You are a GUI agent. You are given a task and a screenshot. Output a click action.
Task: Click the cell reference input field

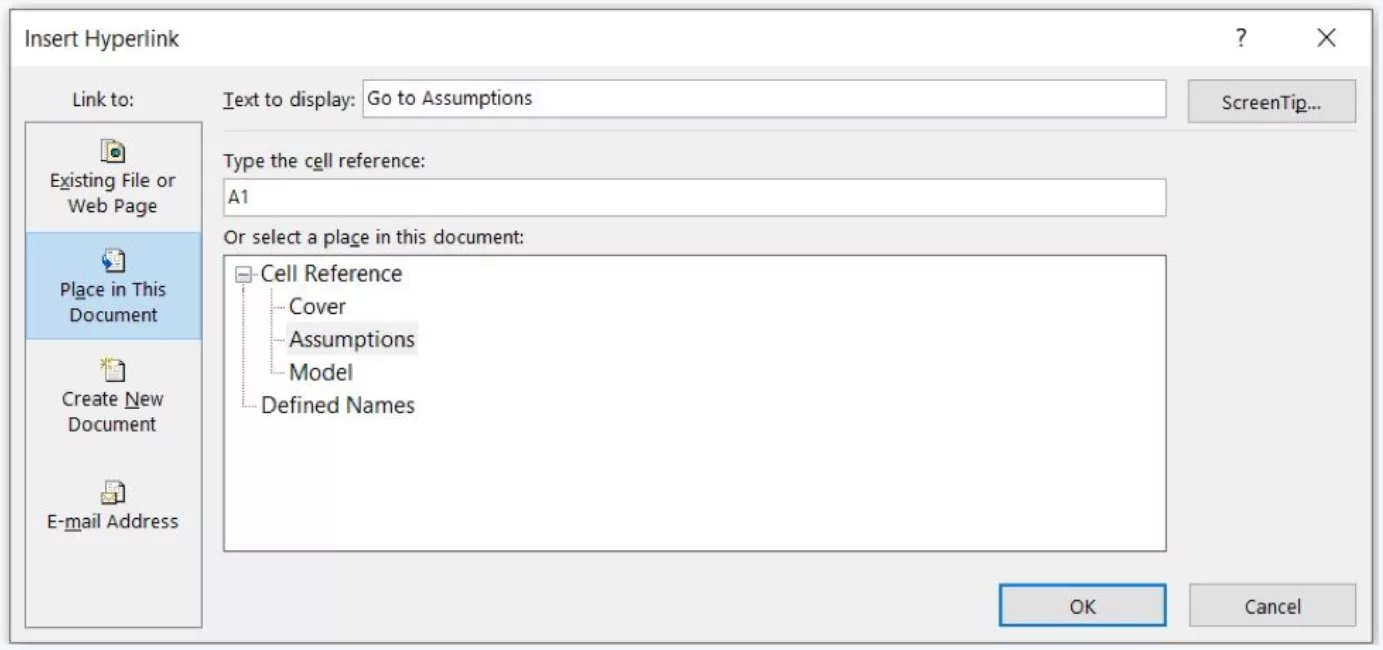694,198
